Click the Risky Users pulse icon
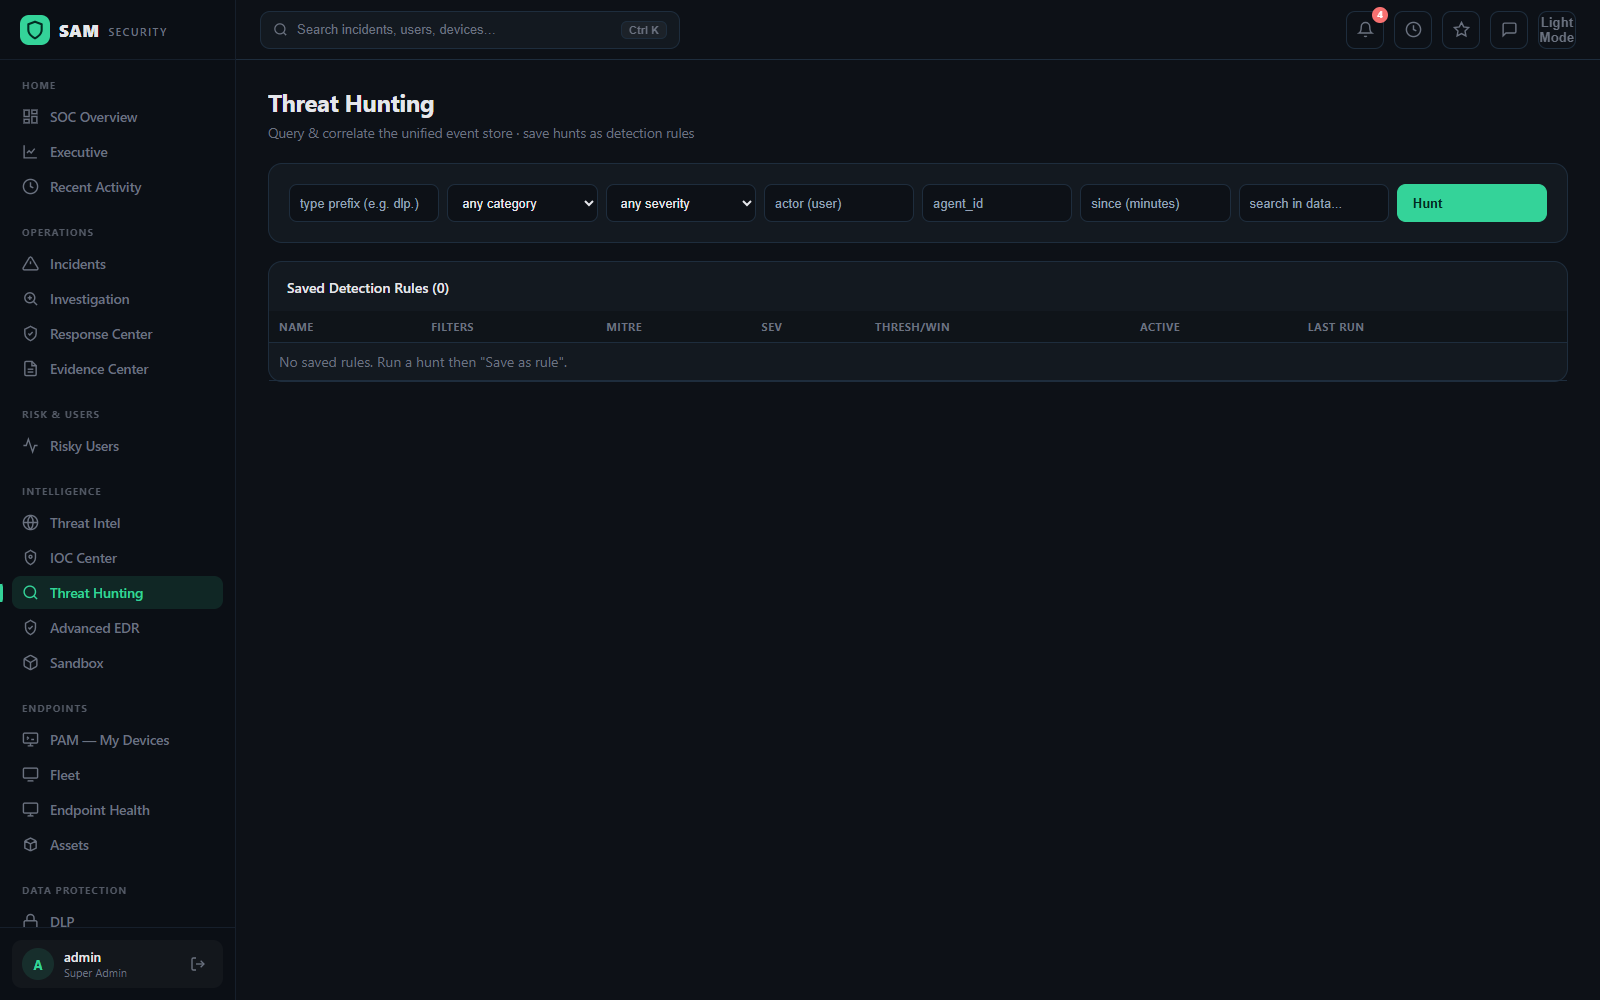Viewport: 1600px width, 1000px height. pyautogui.click(x=31, y=446)
